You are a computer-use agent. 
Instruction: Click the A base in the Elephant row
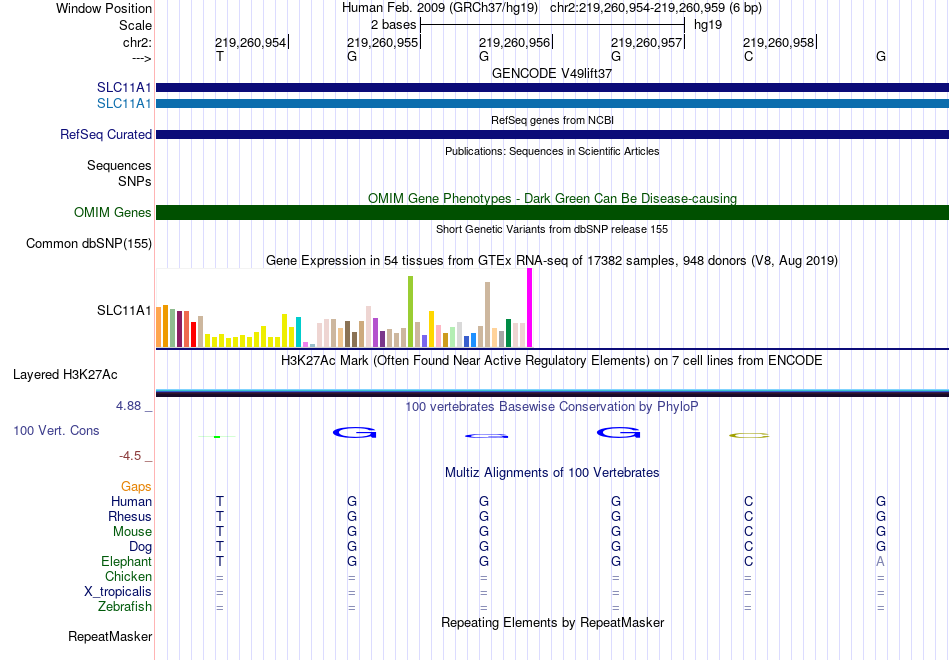(880, 561)
